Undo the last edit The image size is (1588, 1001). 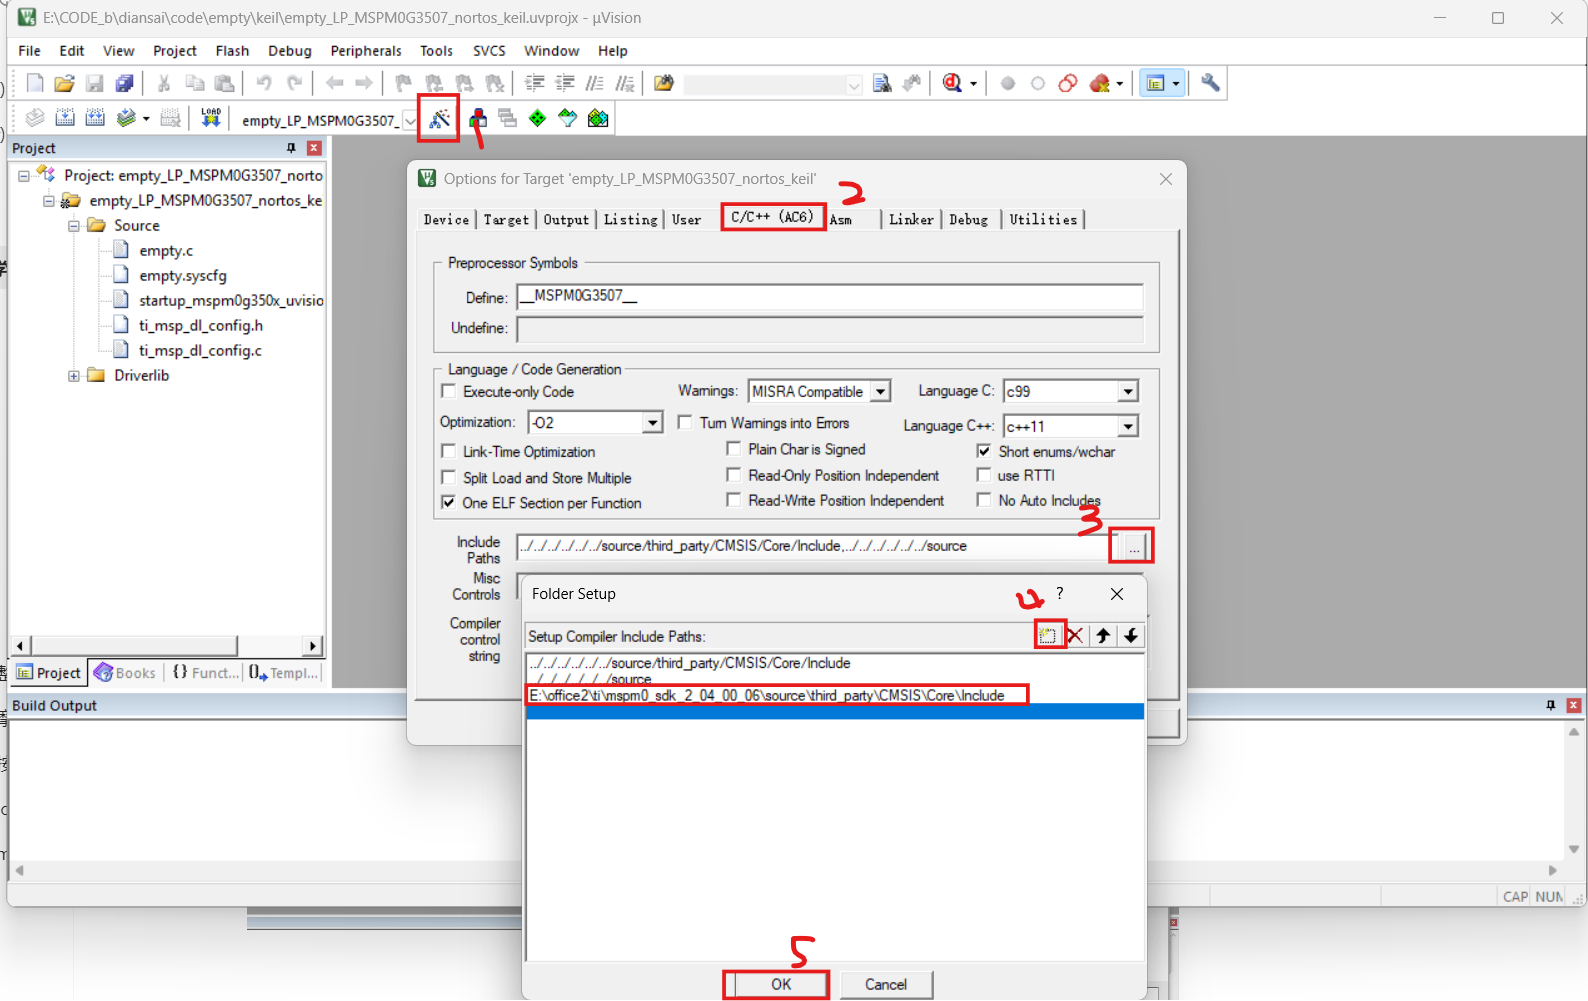[x=264, y=84]
